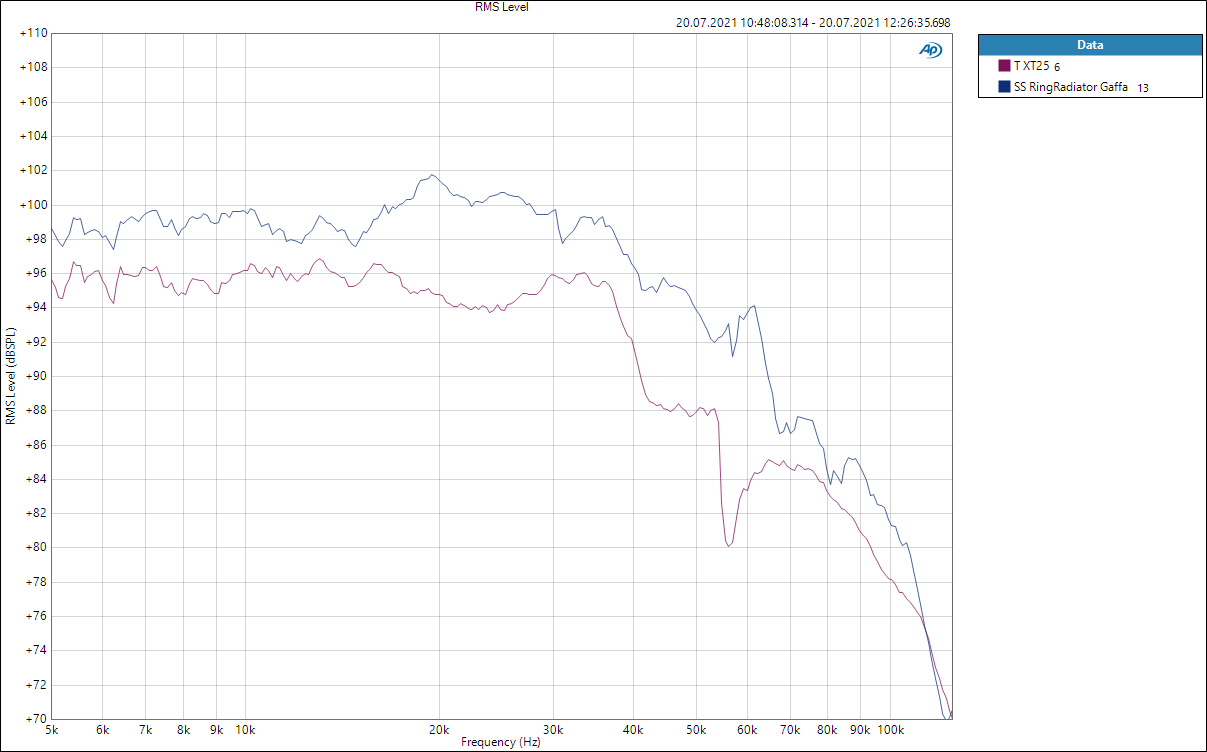Click the Frequency (Hz) axis label

(x=501, y=742)
